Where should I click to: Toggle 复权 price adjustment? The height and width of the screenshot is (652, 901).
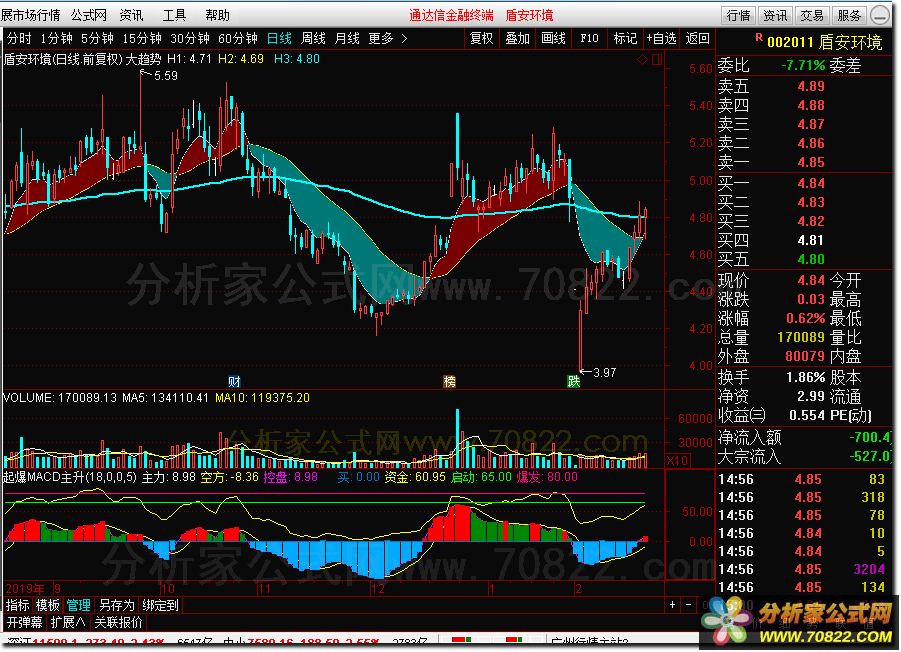482,38
